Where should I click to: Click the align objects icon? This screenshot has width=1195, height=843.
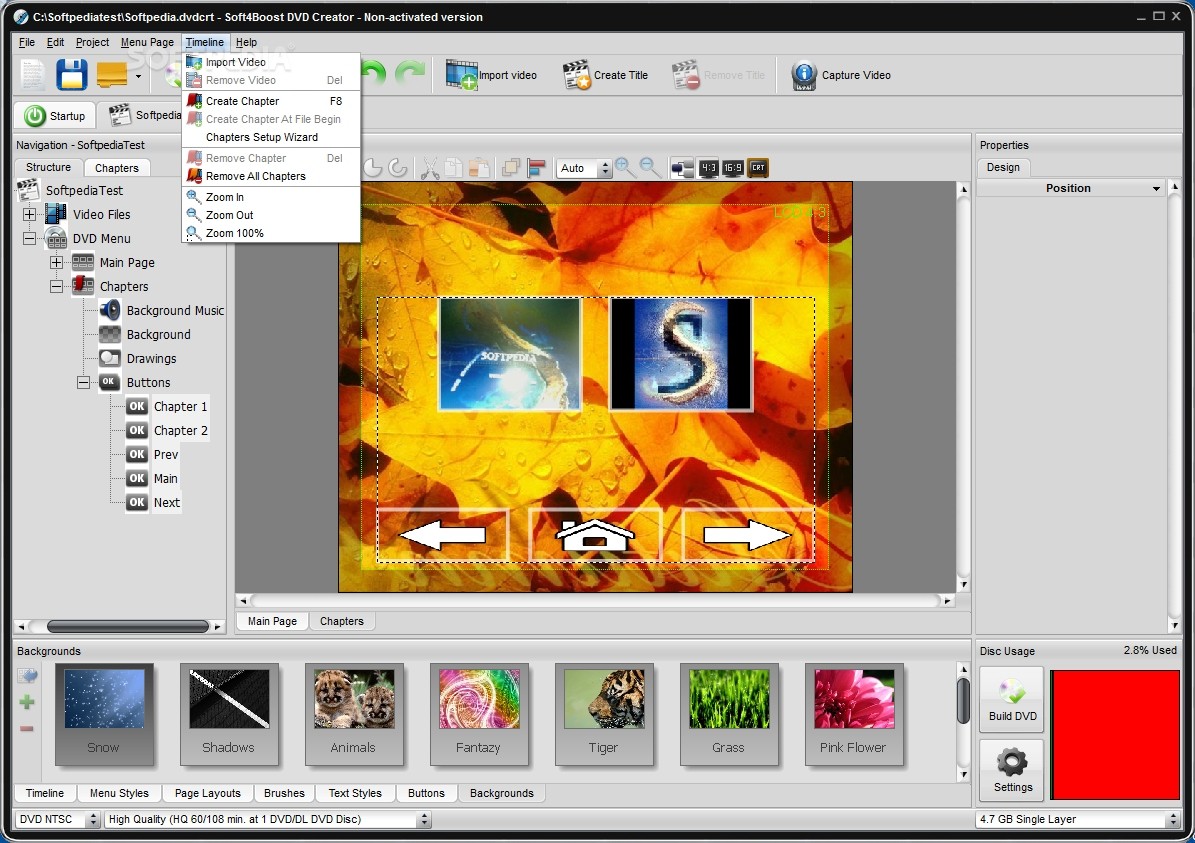pos(537,168)
